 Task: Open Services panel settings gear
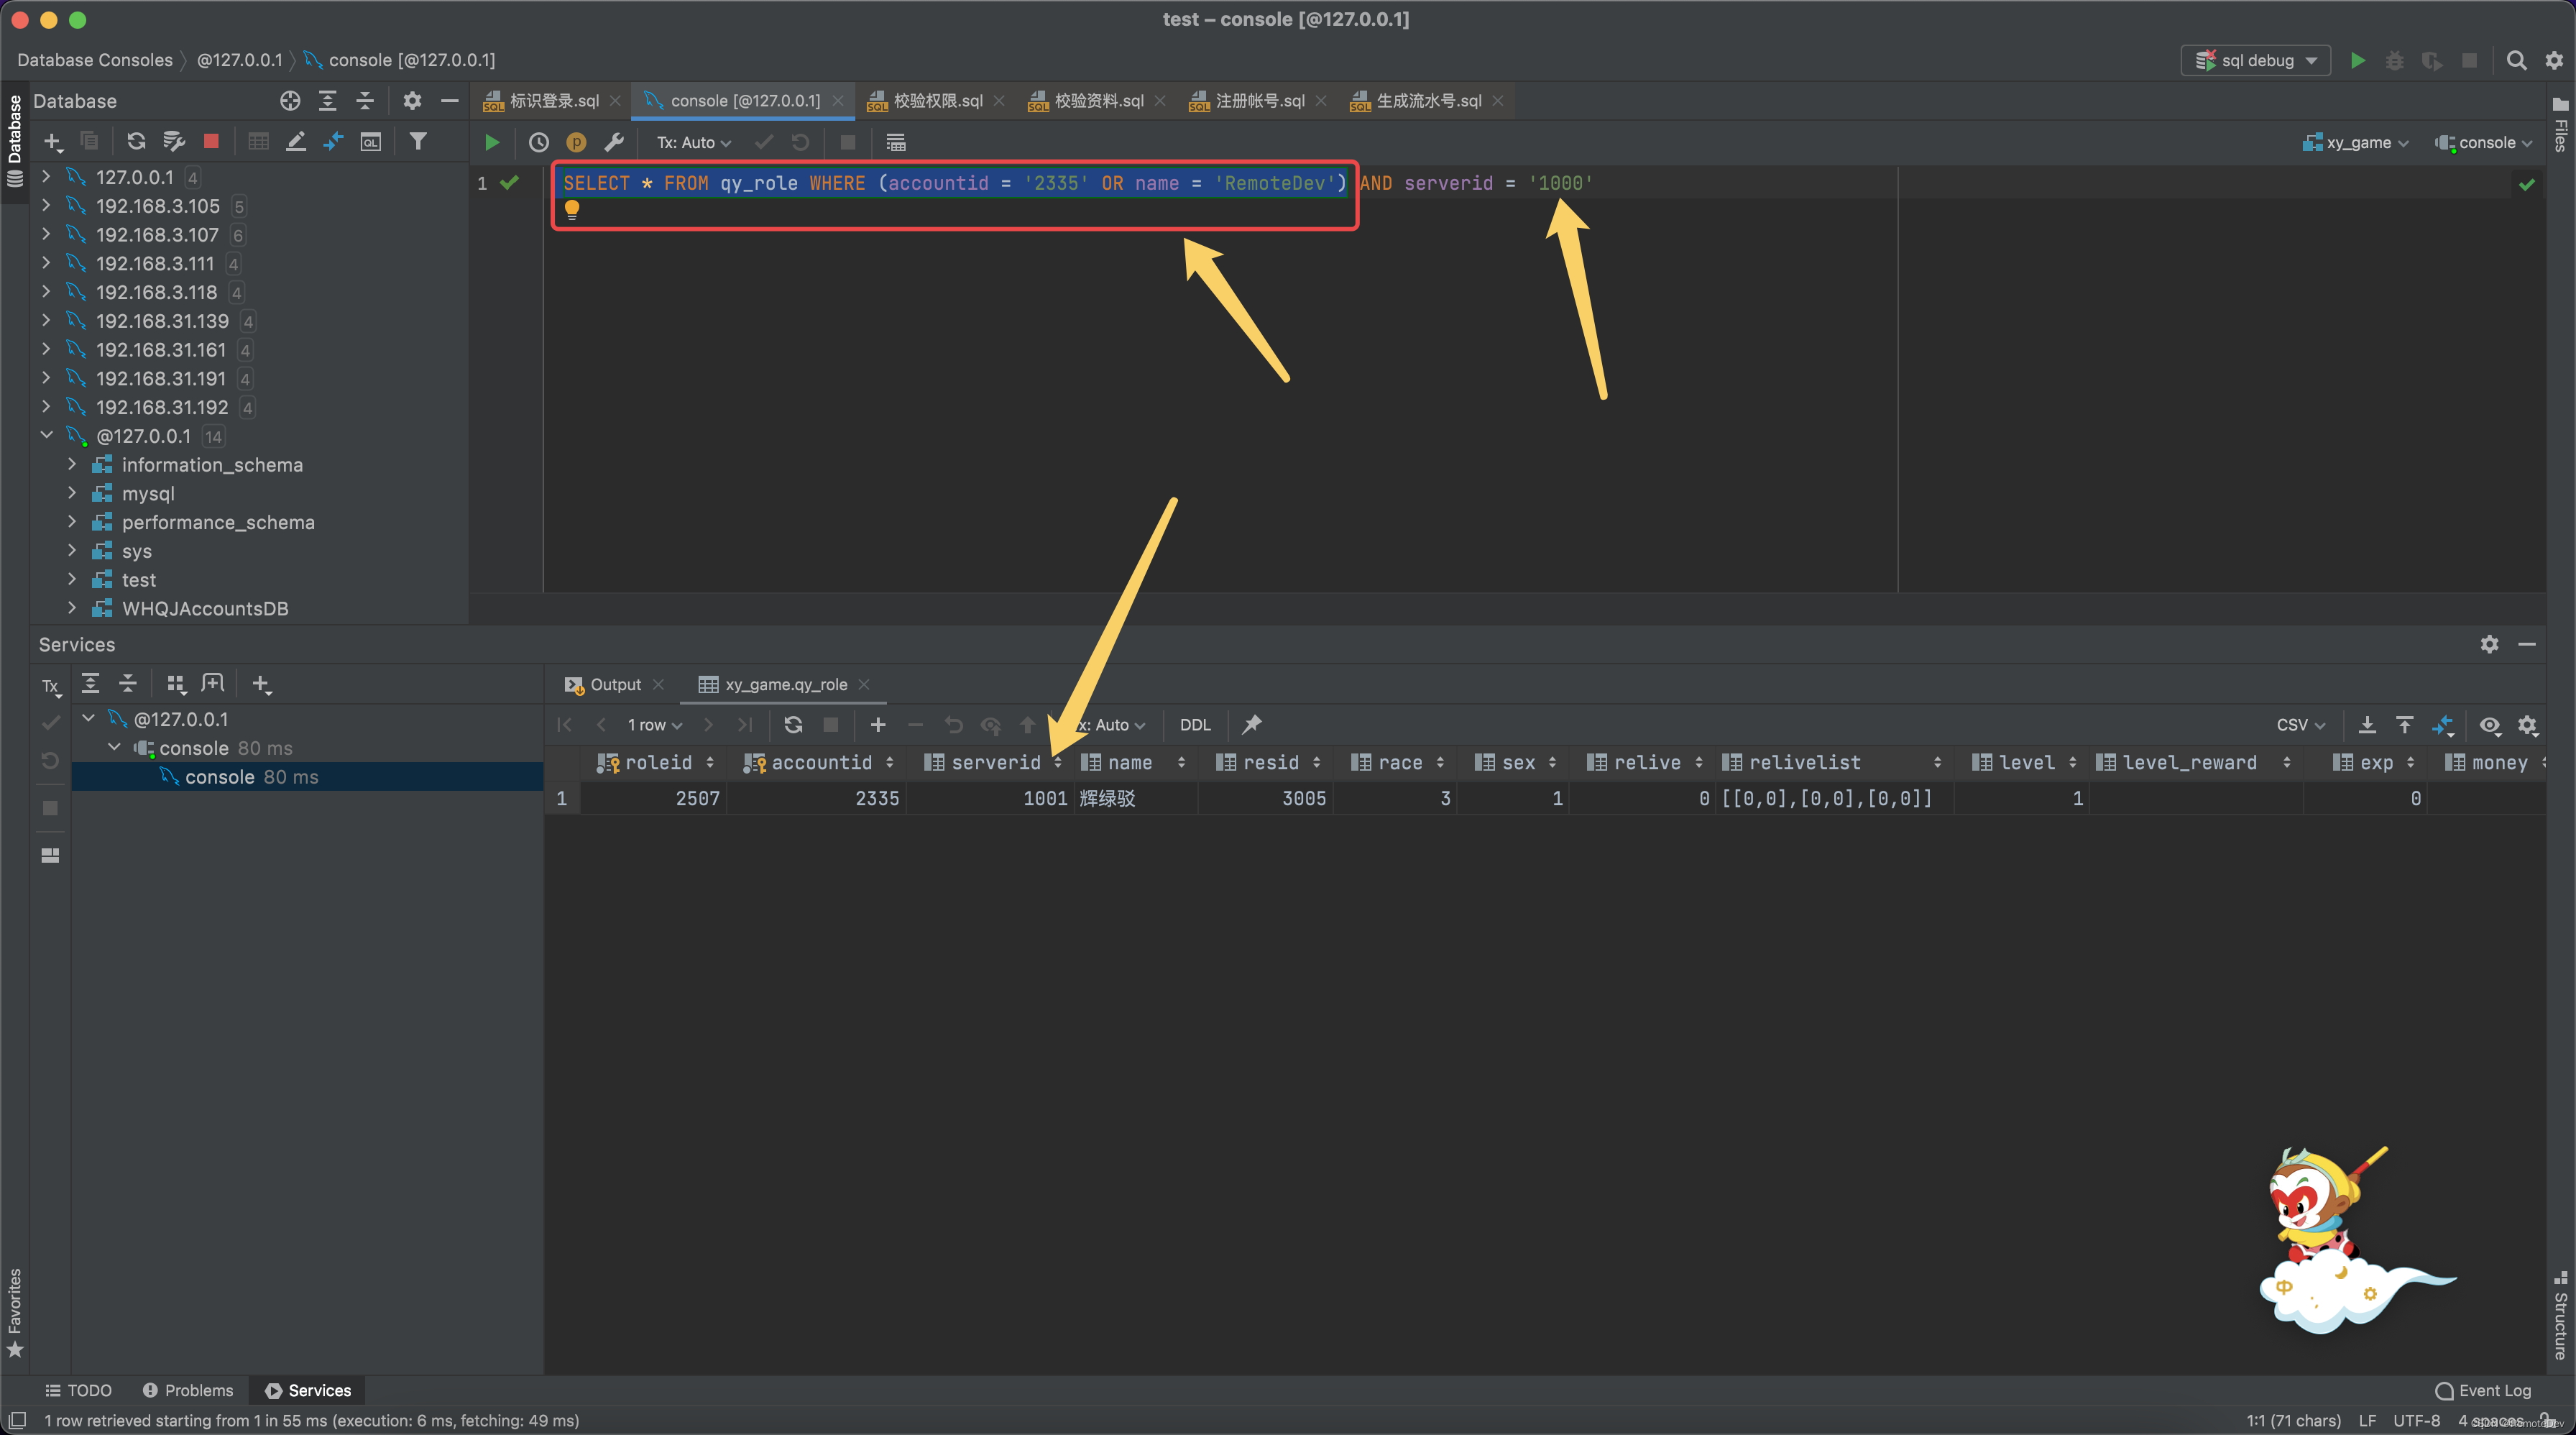pos(2490,644)
